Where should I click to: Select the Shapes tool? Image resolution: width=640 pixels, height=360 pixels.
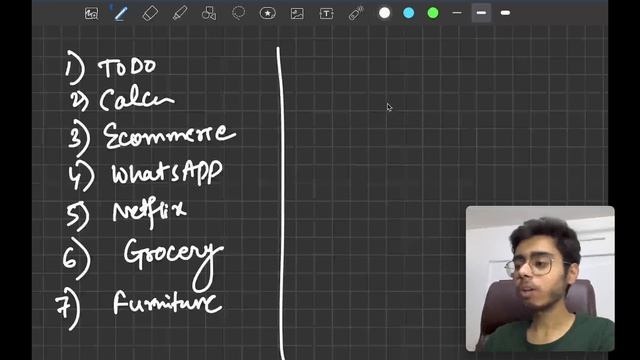(209, 13)
